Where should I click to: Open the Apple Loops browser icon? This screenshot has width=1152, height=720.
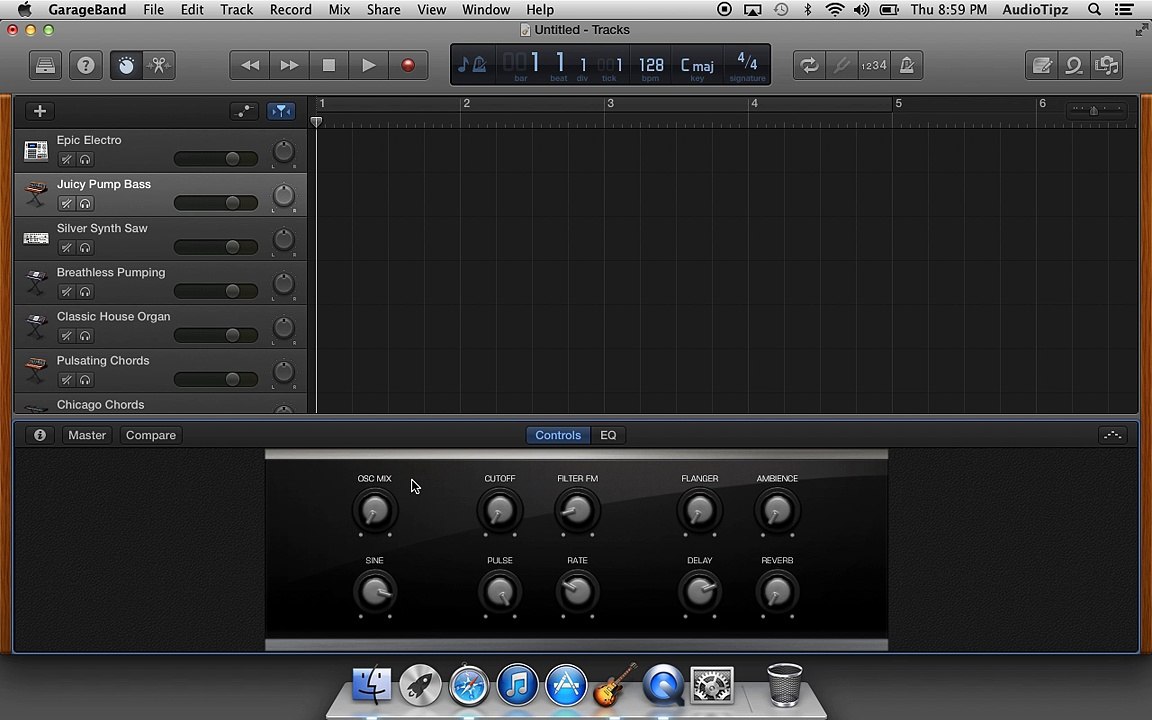1073,65
